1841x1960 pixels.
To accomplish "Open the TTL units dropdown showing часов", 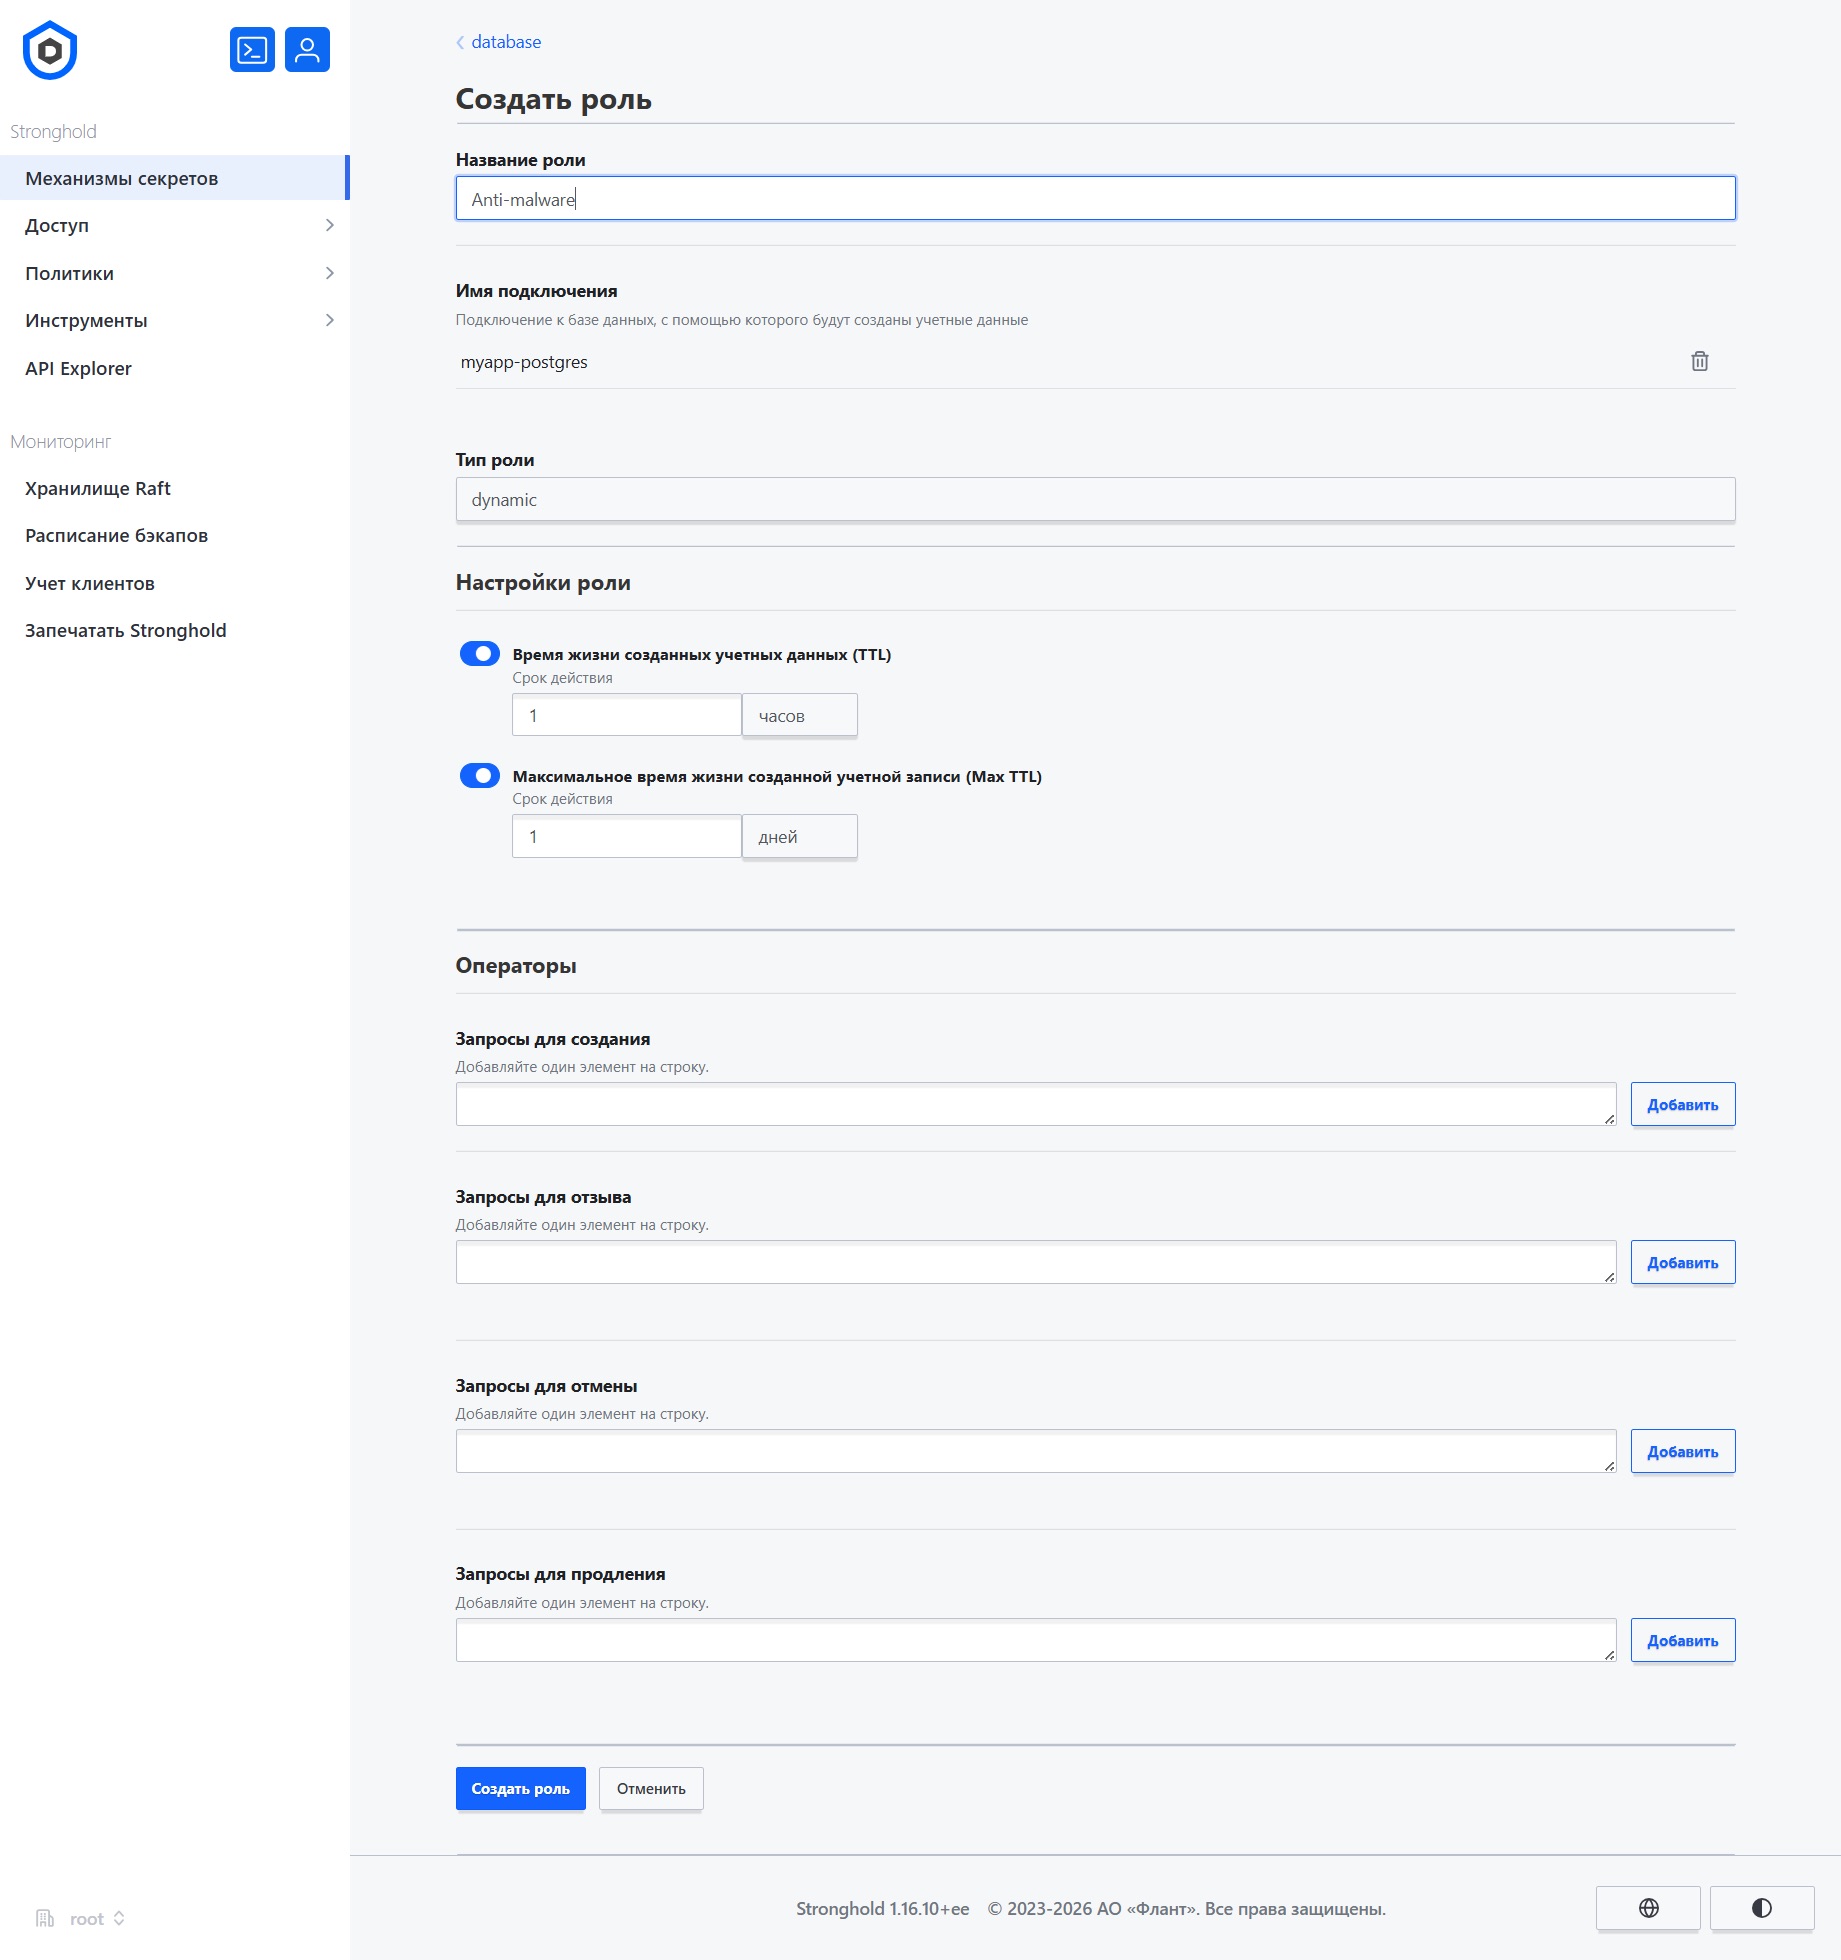I will point(799,715).
